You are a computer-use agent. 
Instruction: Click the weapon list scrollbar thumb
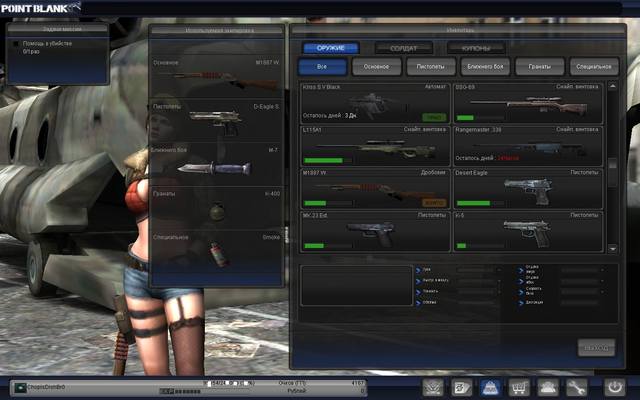[x=612, y=164]
